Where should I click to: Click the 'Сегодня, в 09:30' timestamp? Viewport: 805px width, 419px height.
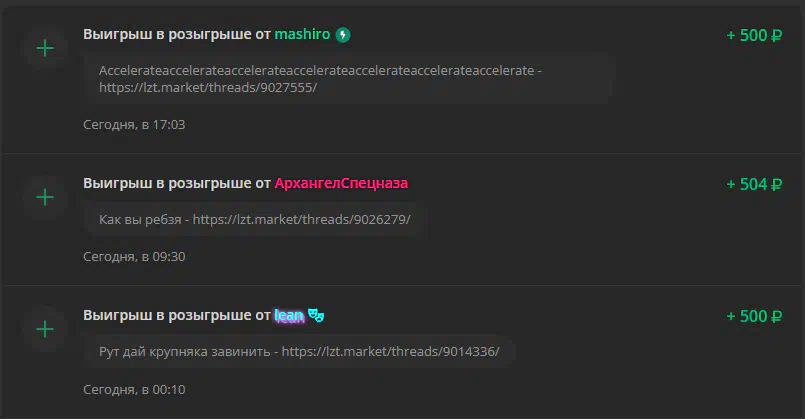(x=134, y=257)
